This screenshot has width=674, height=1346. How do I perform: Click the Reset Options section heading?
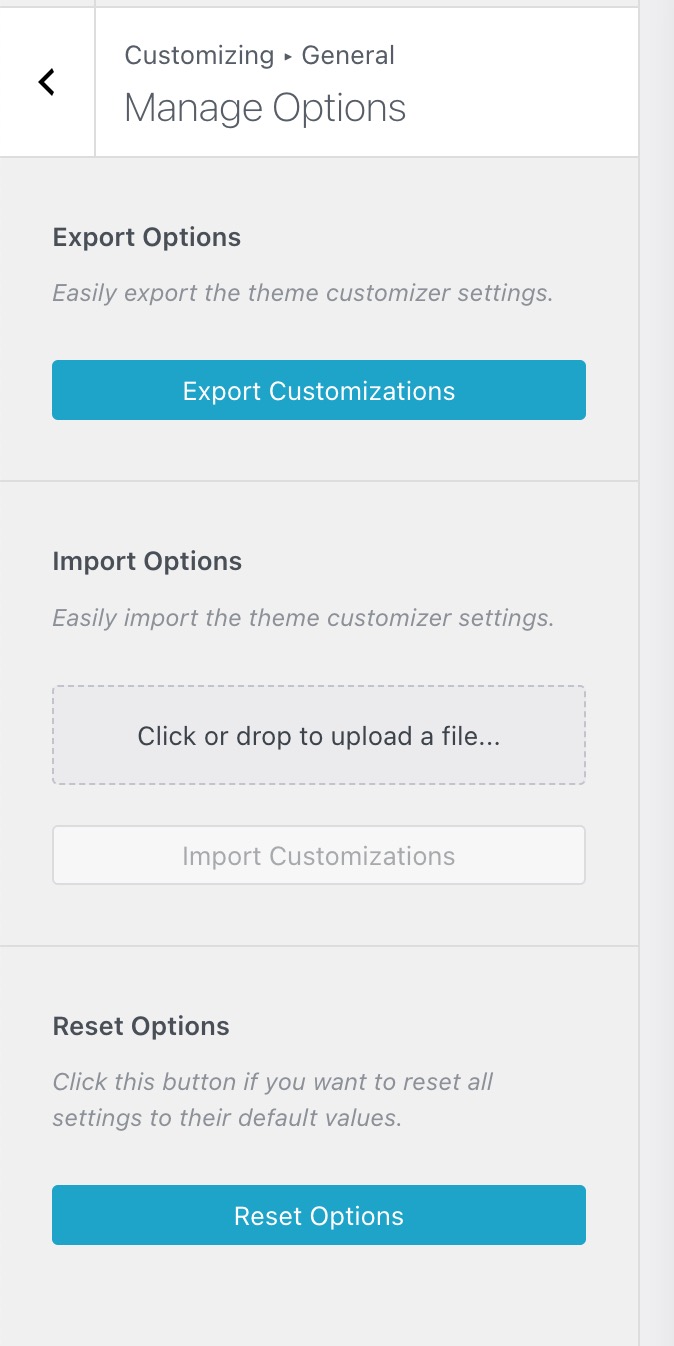click(141, 1027)
